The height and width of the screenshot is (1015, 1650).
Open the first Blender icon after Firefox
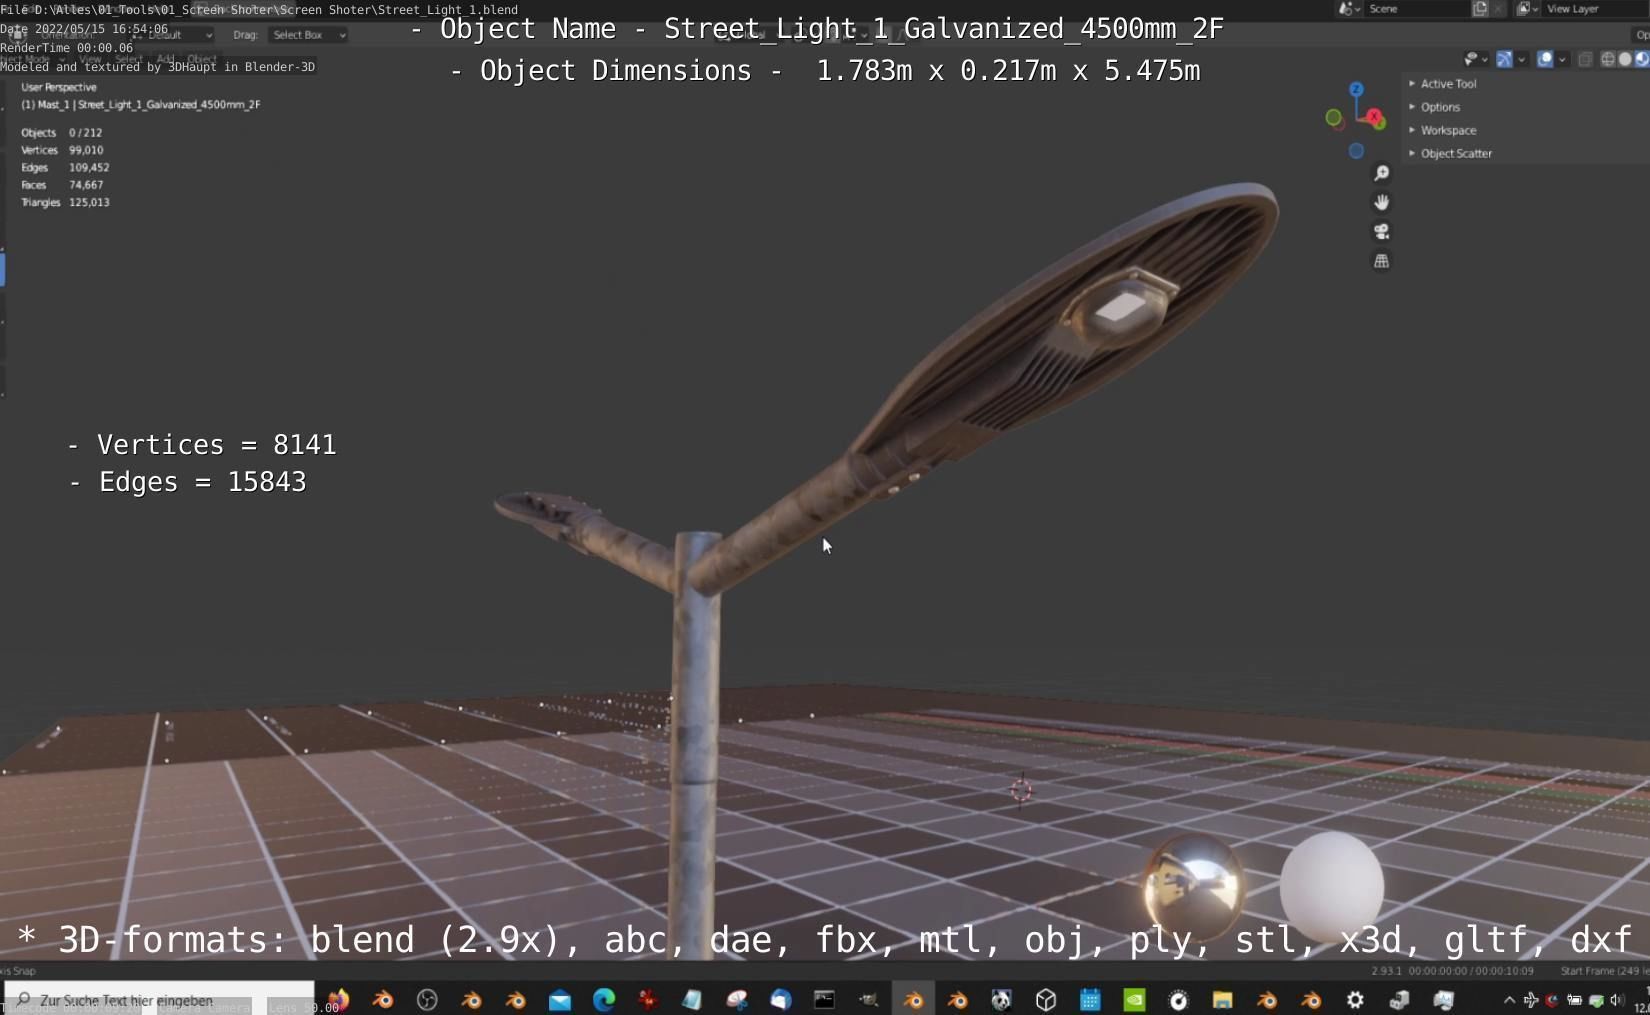[x=382, y=999]
